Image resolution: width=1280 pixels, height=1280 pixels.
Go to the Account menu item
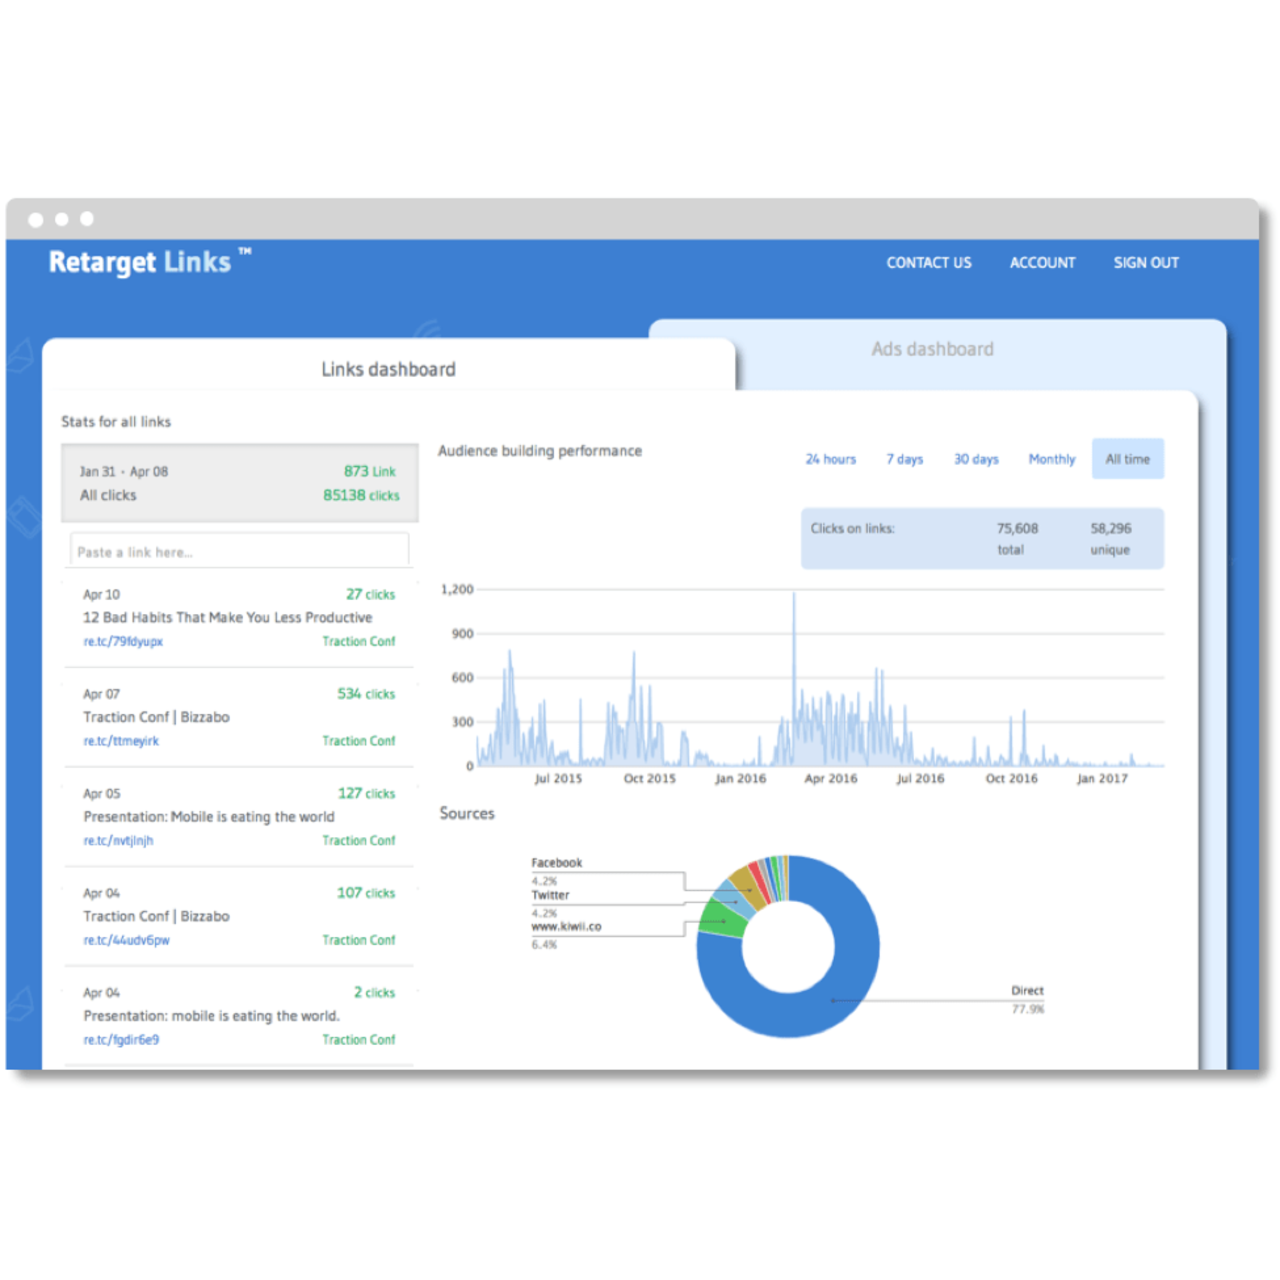click(1042, 263)
